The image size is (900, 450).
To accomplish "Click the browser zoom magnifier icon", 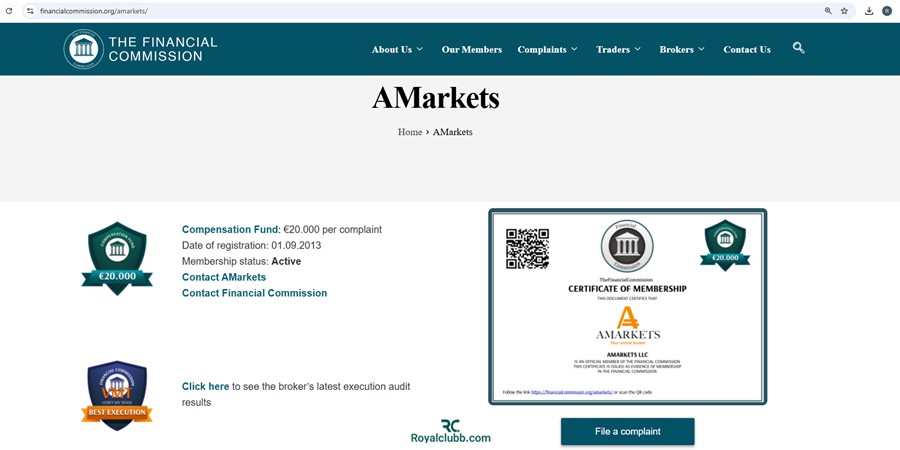I will tap(828, 11).
